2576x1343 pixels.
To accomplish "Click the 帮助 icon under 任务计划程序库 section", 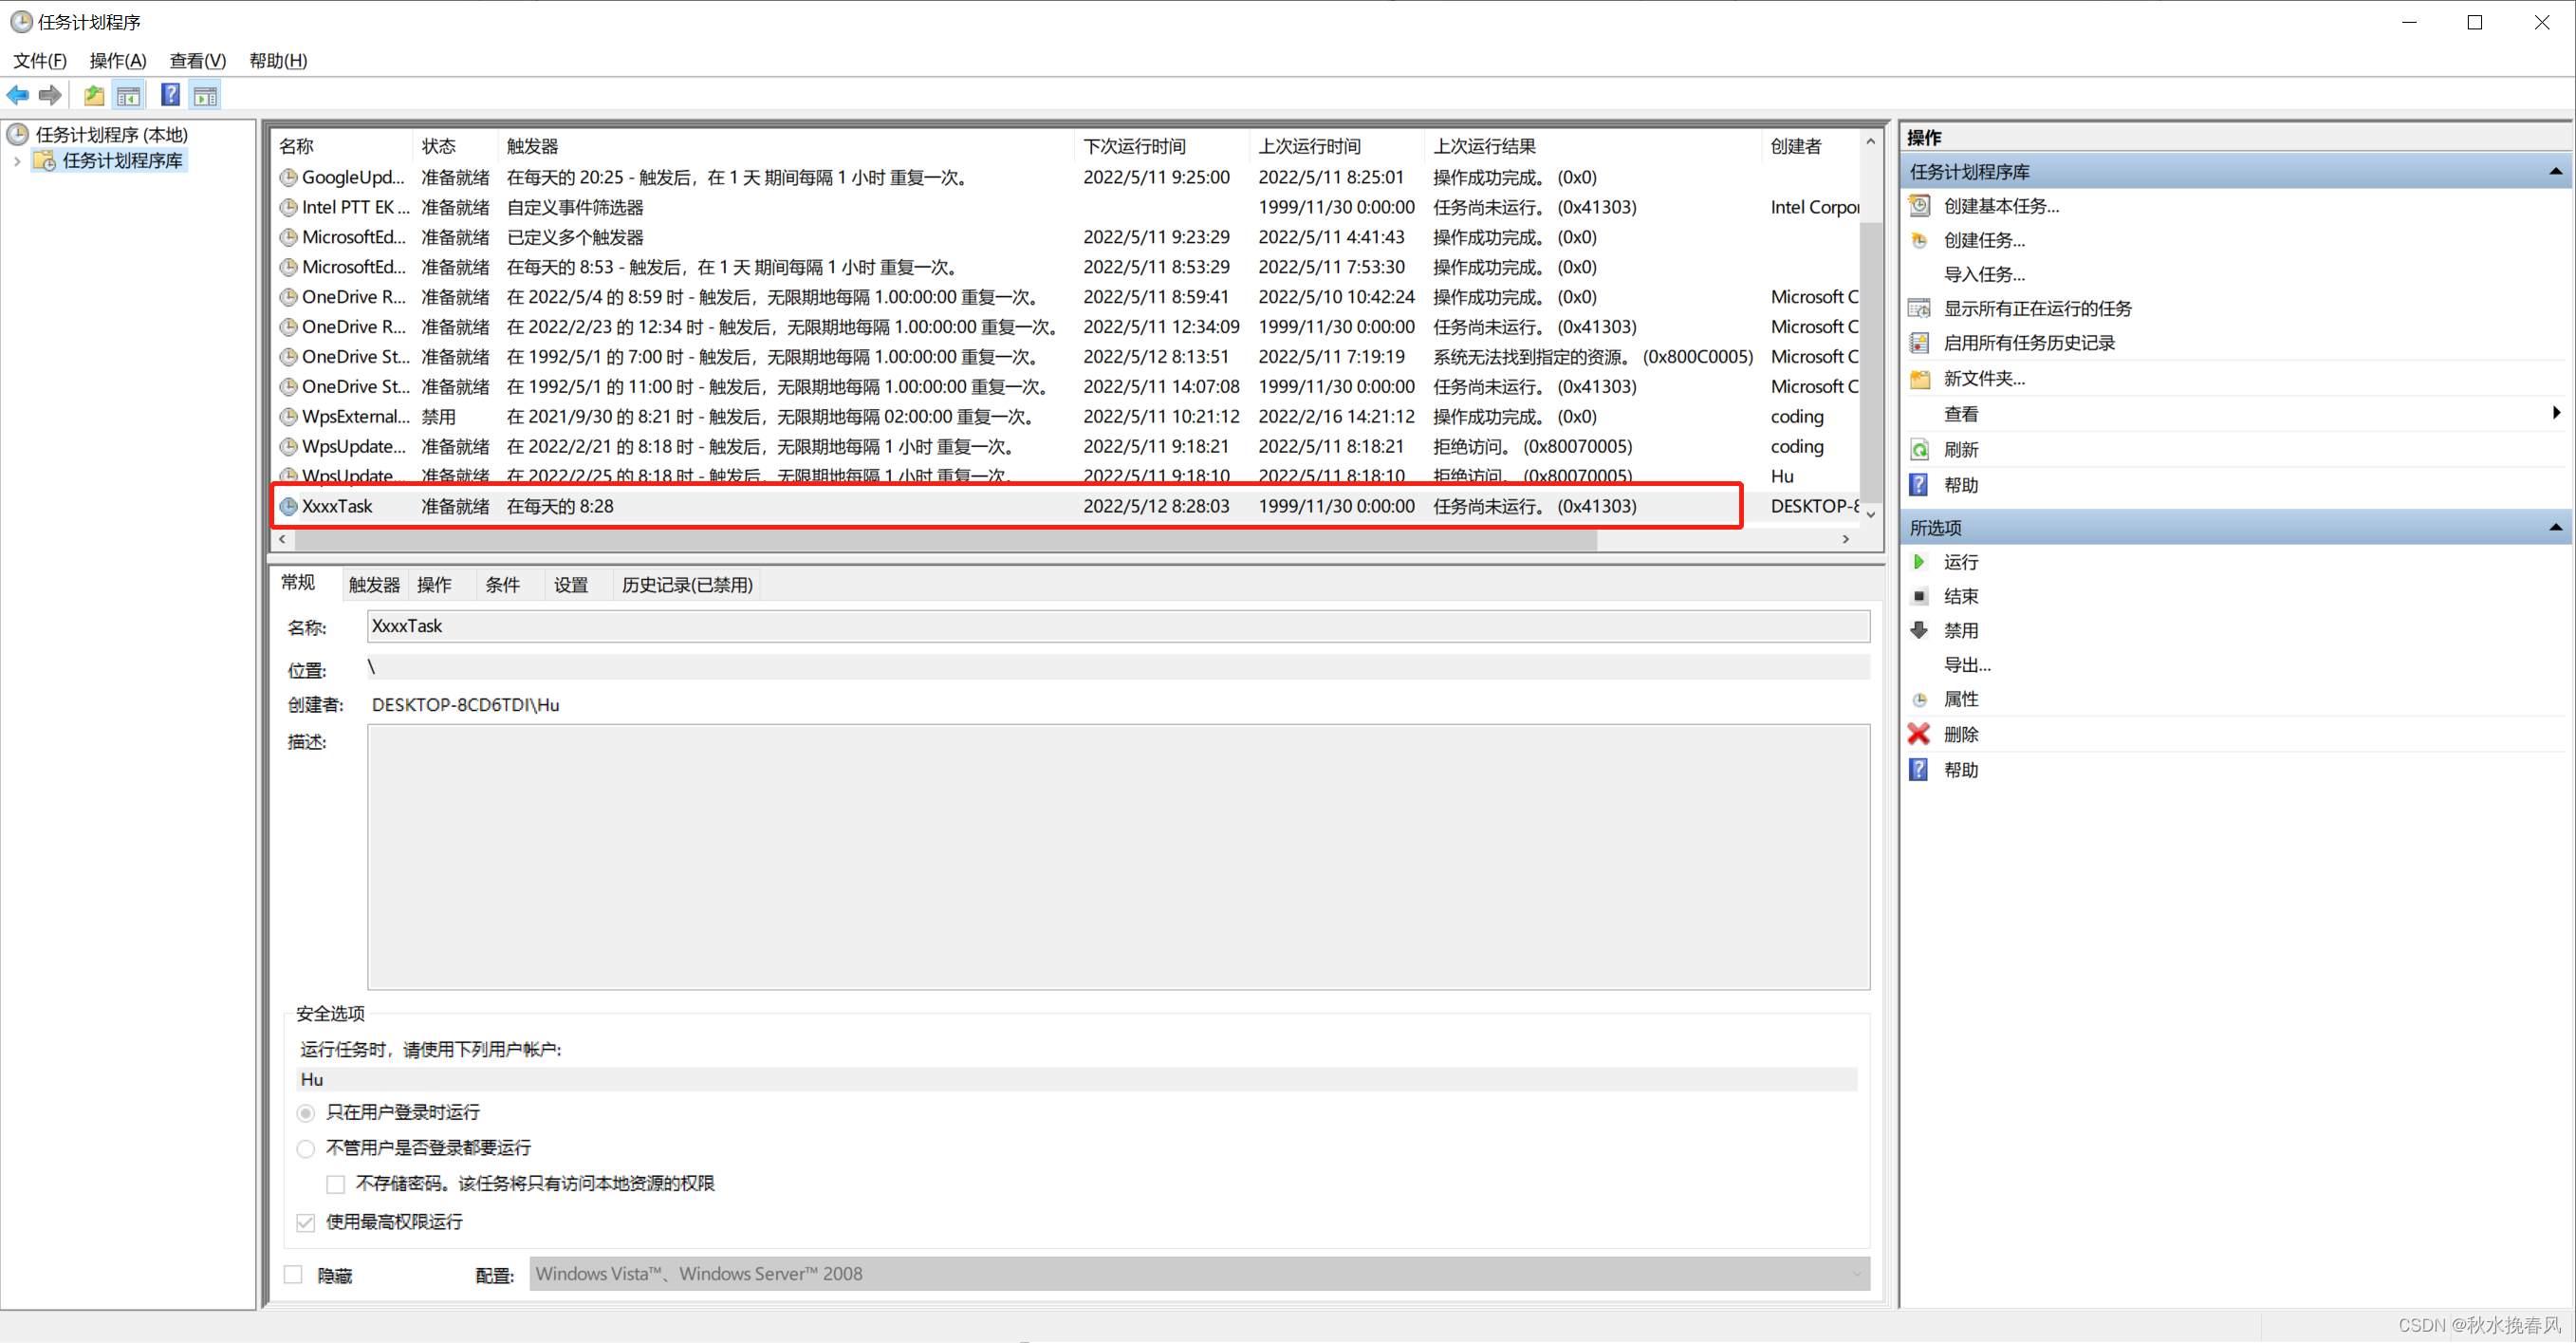I will tap(1919, 485).
